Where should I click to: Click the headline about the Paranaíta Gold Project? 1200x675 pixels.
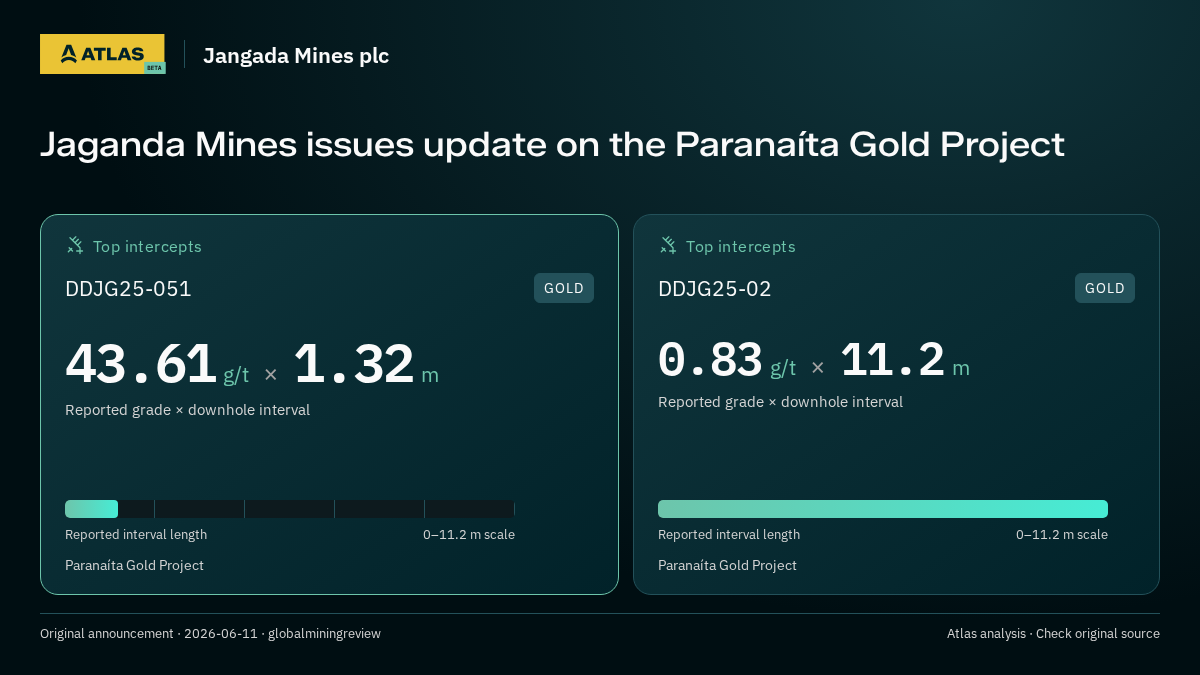click(x=552, y=145)
